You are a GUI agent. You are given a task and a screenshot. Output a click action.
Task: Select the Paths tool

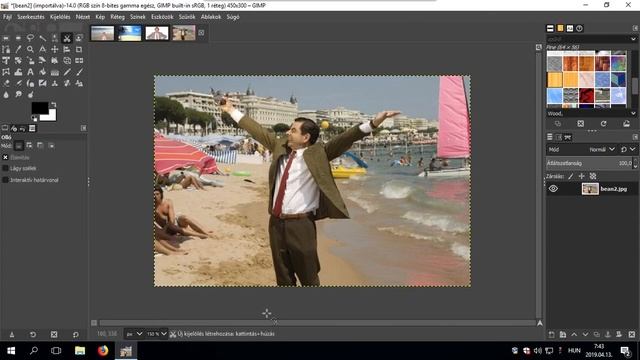(x=6, y=49)
